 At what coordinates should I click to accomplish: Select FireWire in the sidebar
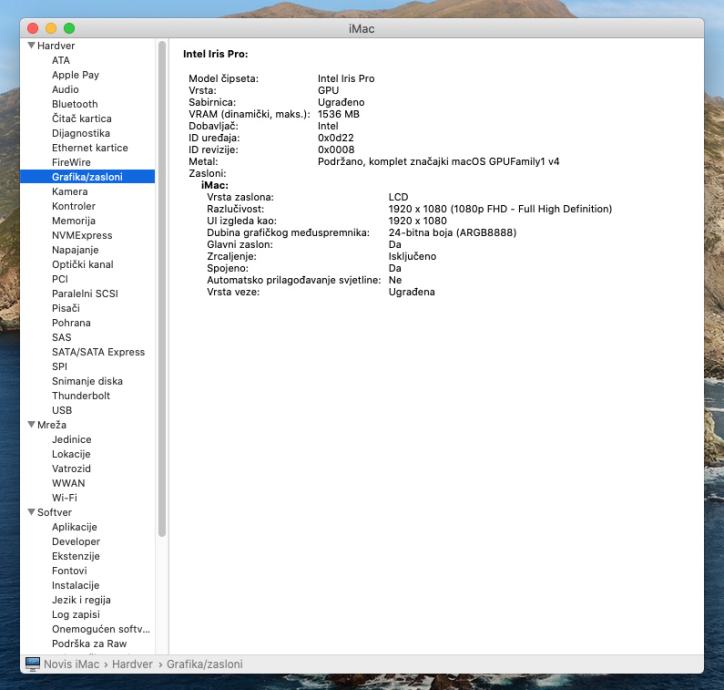[x=71, y=162]
